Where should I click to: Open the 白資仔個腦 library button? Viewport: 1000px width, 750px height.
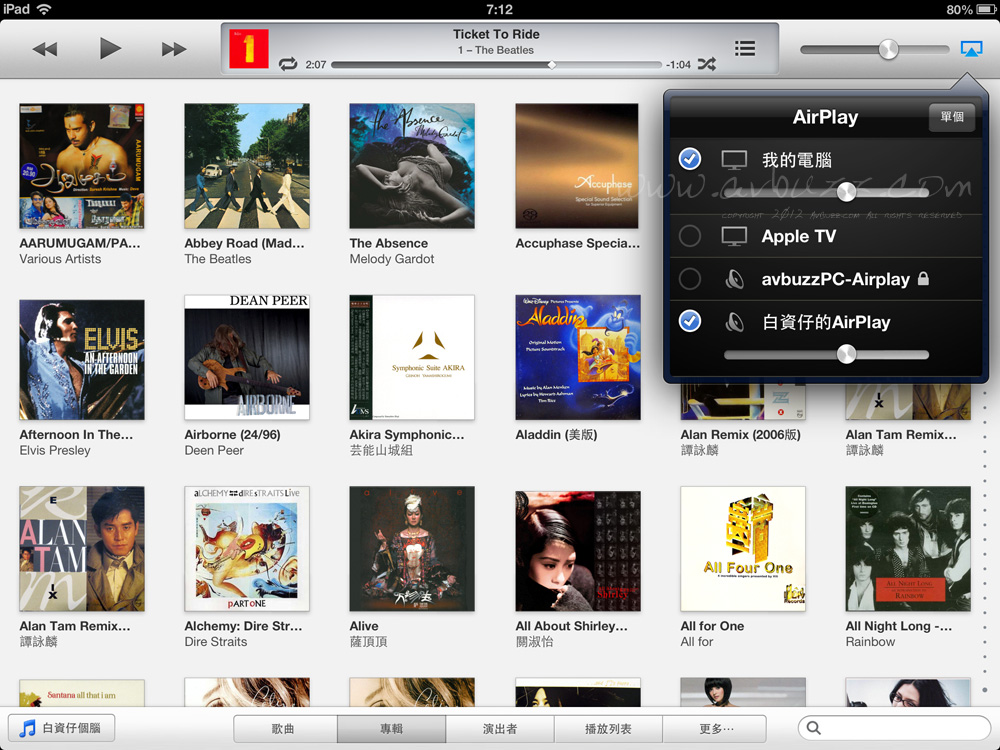[62, 728]
